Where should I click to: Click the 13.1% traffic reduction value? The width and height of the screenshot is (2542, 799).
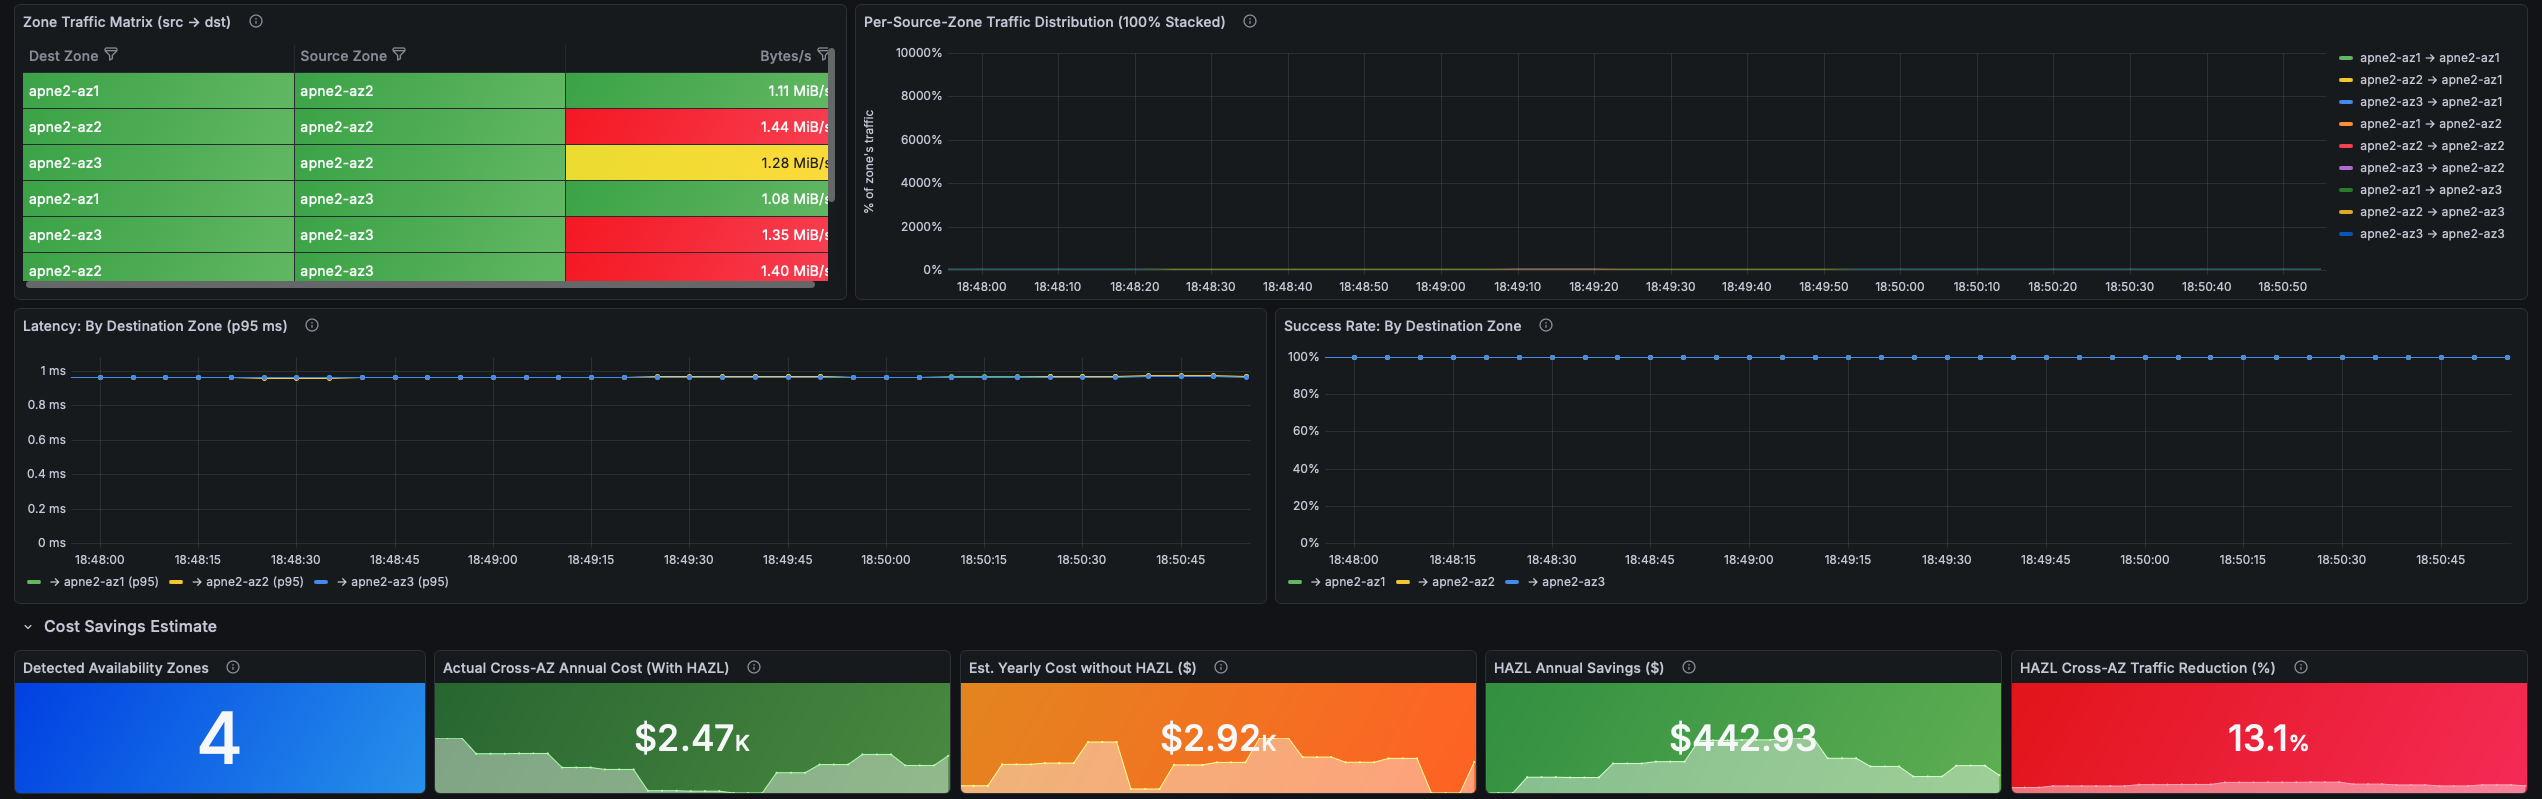pos(2268,739)
